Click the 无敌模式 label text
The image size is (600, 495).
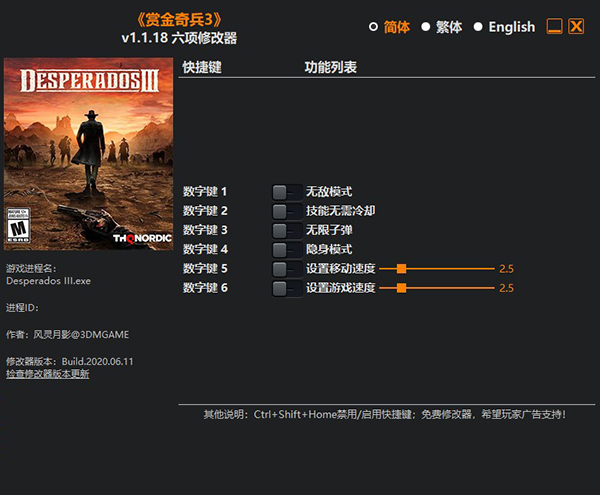329,192
